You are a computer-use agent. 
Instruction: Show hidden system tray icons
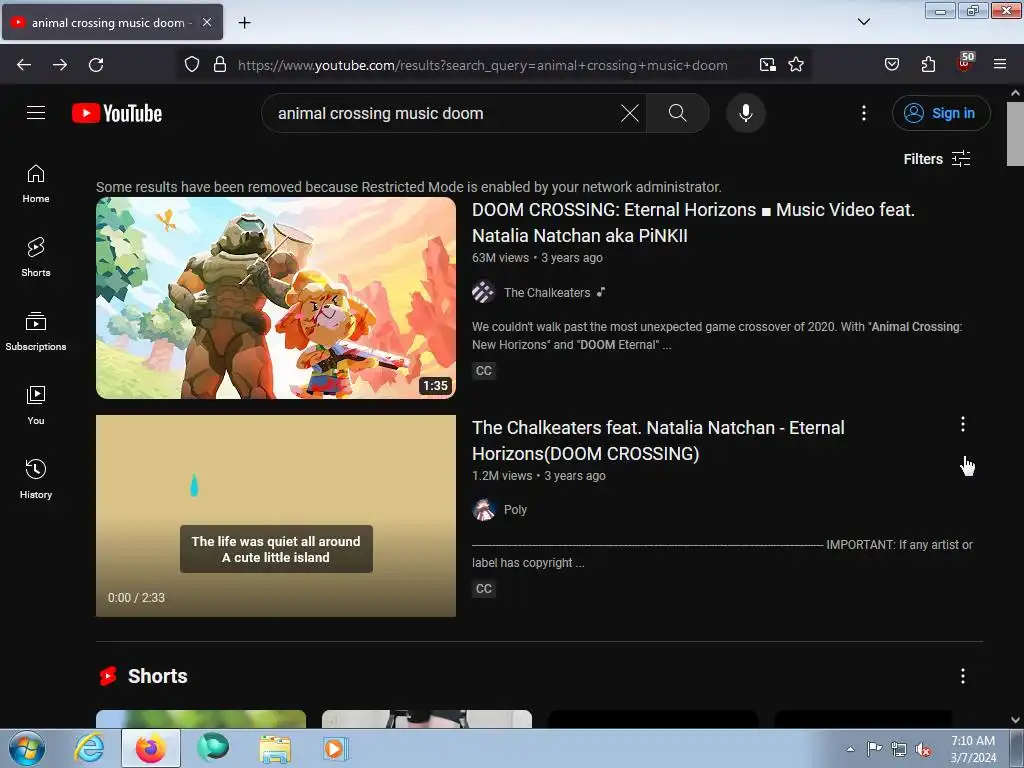tap(850, 749)
